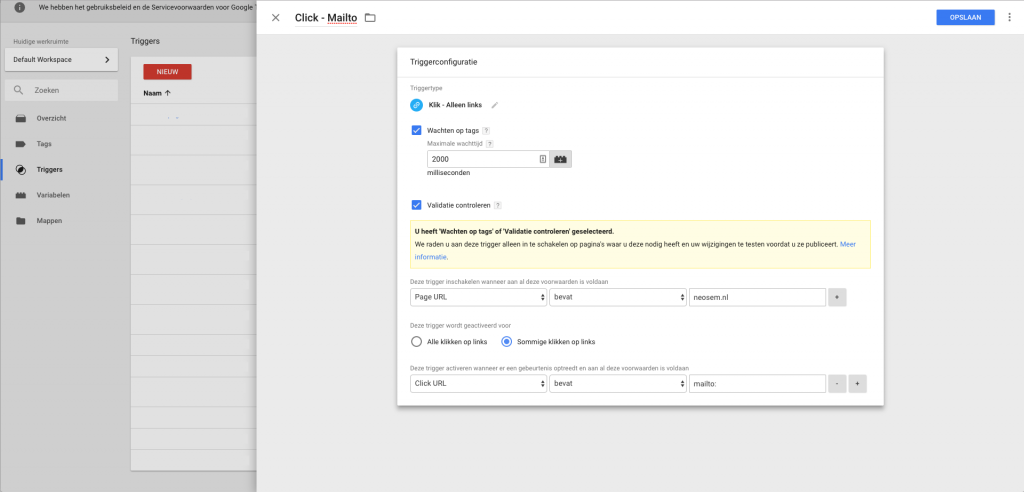The height and width of the screenshot is (492, 1024).
Task: Open help for Wachten op tags
Action: coord(486,131)
